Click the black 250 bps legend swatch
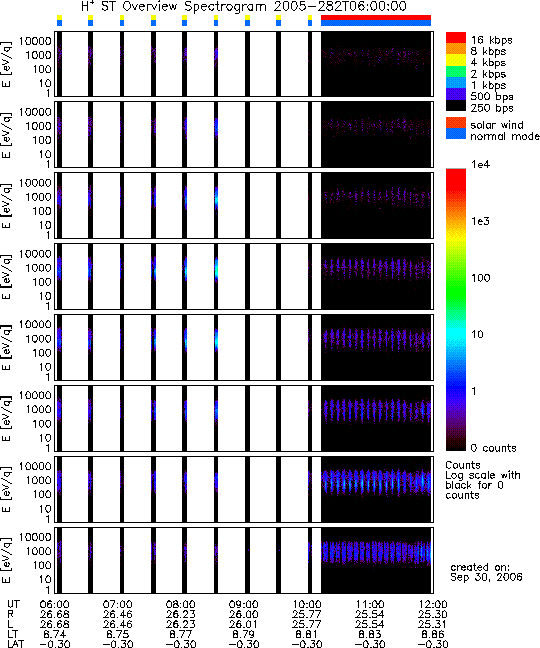Screen dimensions: 540x648 tap(456, 105)
